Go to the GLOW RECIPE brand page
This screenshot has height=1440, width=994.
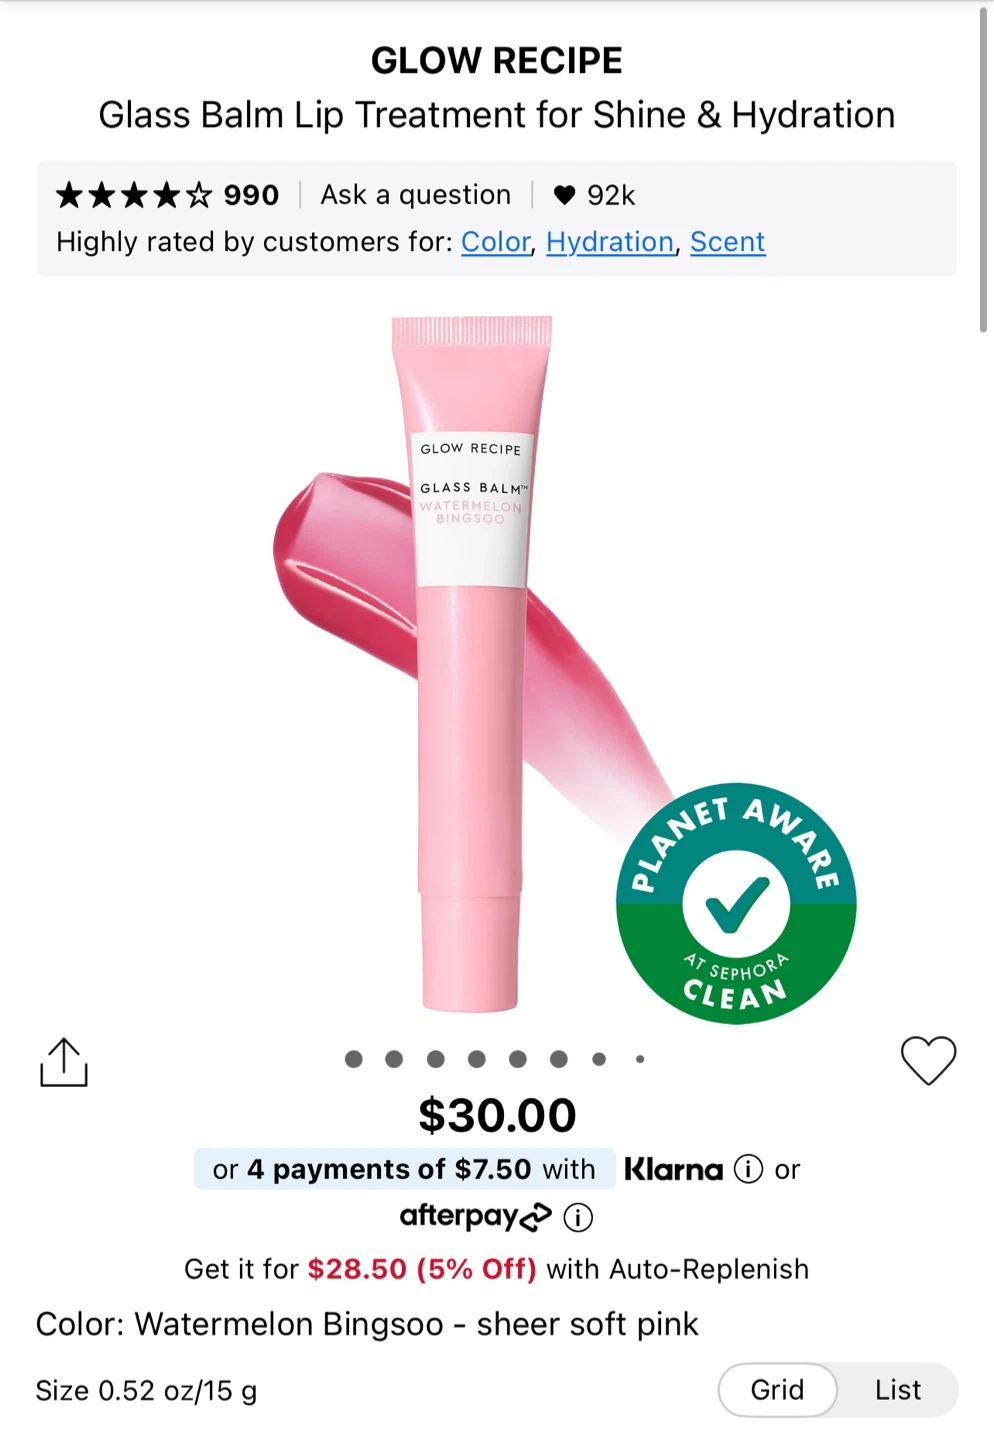coord(496,61)
